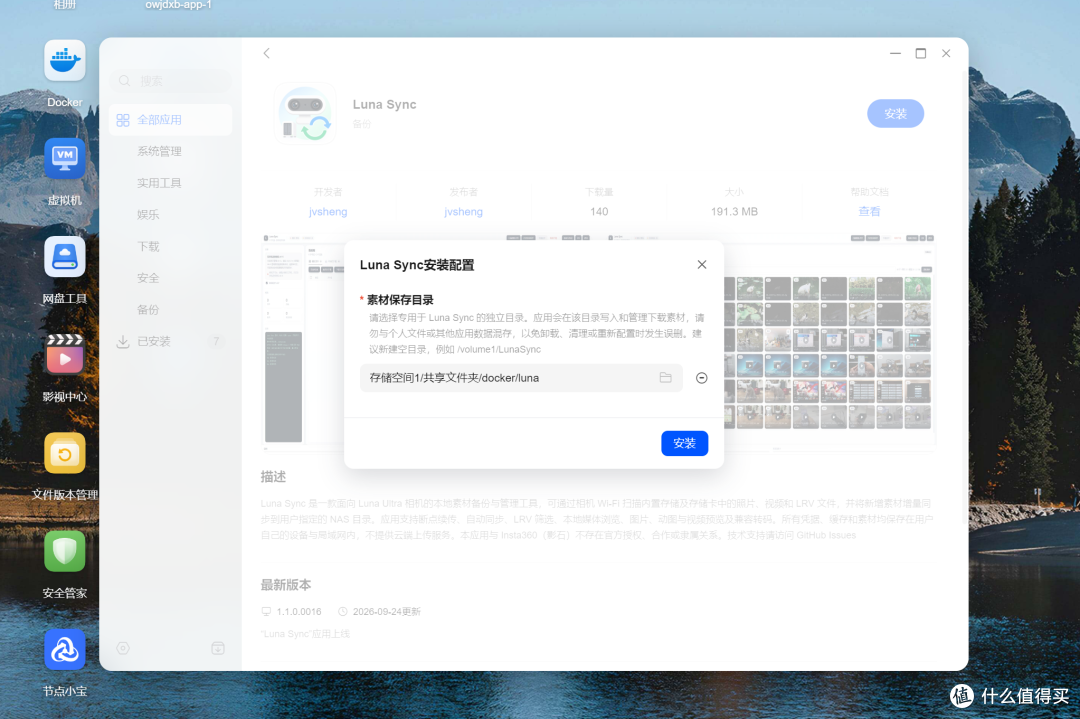Click the 已安装 download icon
The width and height of the screenshot is (1080, 719).
click(123, 342)
